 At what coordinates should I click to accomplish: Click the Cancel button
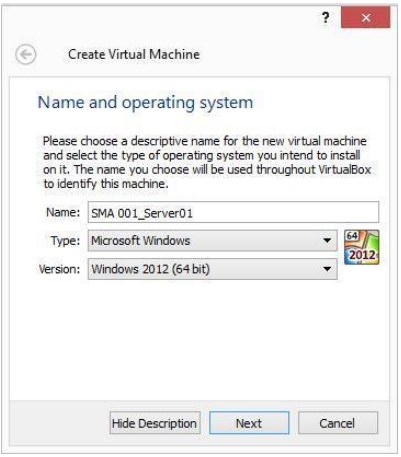[x=338, y=423]
